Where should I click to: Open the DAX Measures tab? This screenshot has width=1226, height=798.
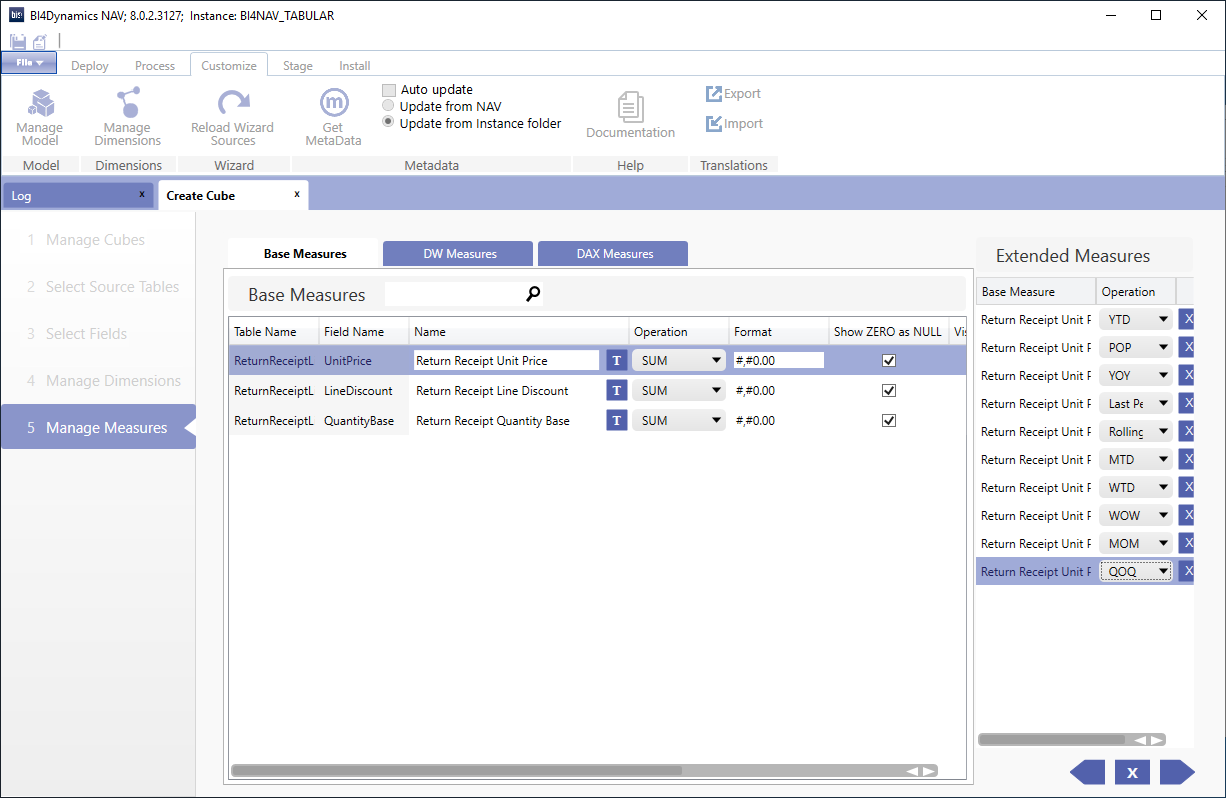pyautogui.click(x=613, y=254)
